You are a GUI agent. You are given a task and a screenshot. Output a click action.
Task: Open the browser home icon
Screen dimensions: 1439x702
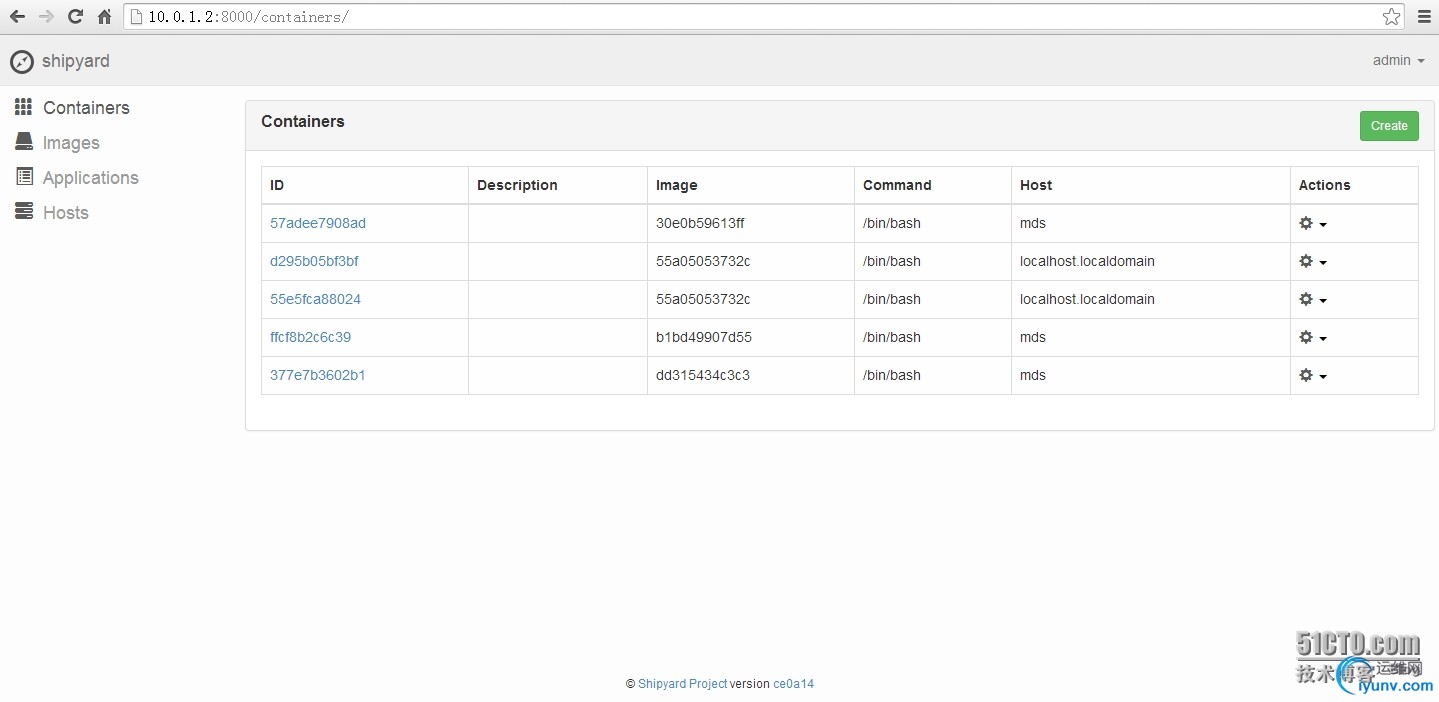pyautogui.click(x=104, y=17)
